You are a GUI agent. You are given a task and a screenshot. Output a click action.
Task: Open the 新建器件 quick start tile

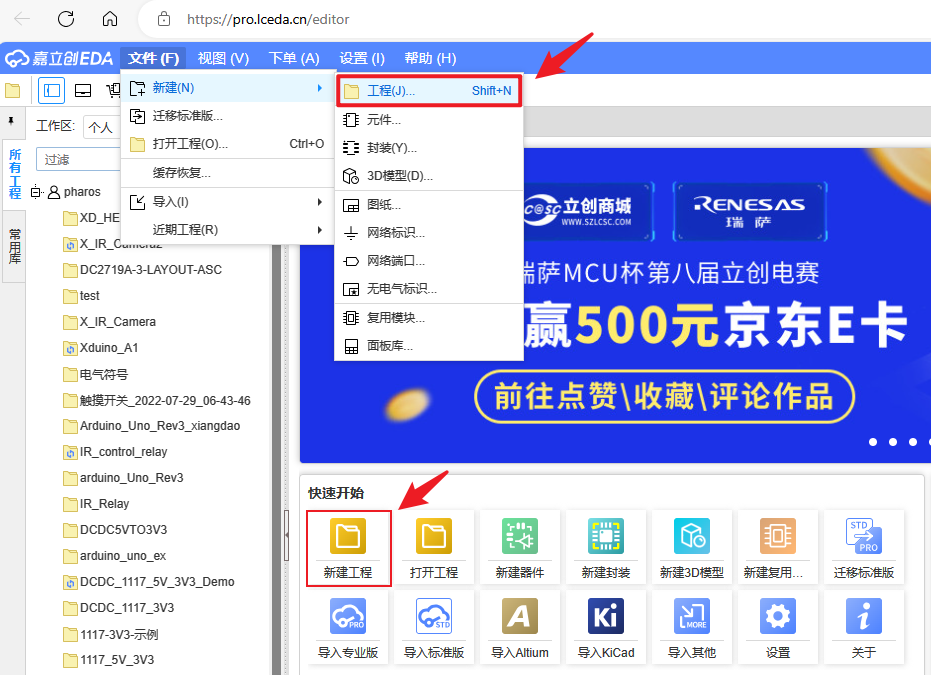pos(520,547)
